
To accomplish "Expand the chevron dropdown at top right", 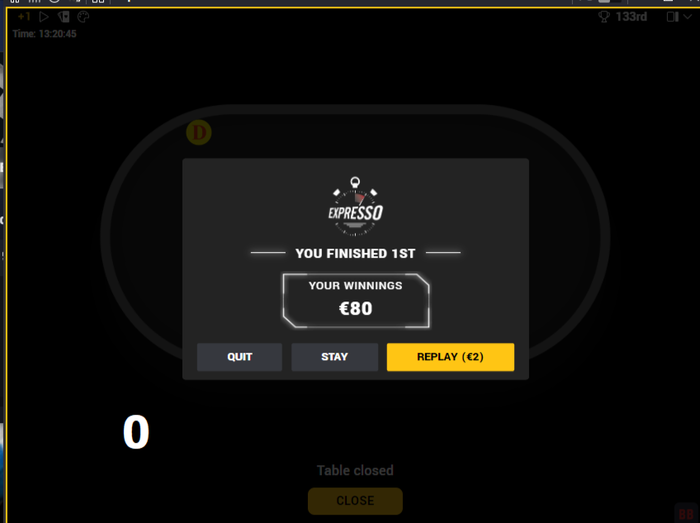I will (x=688, y=17).
